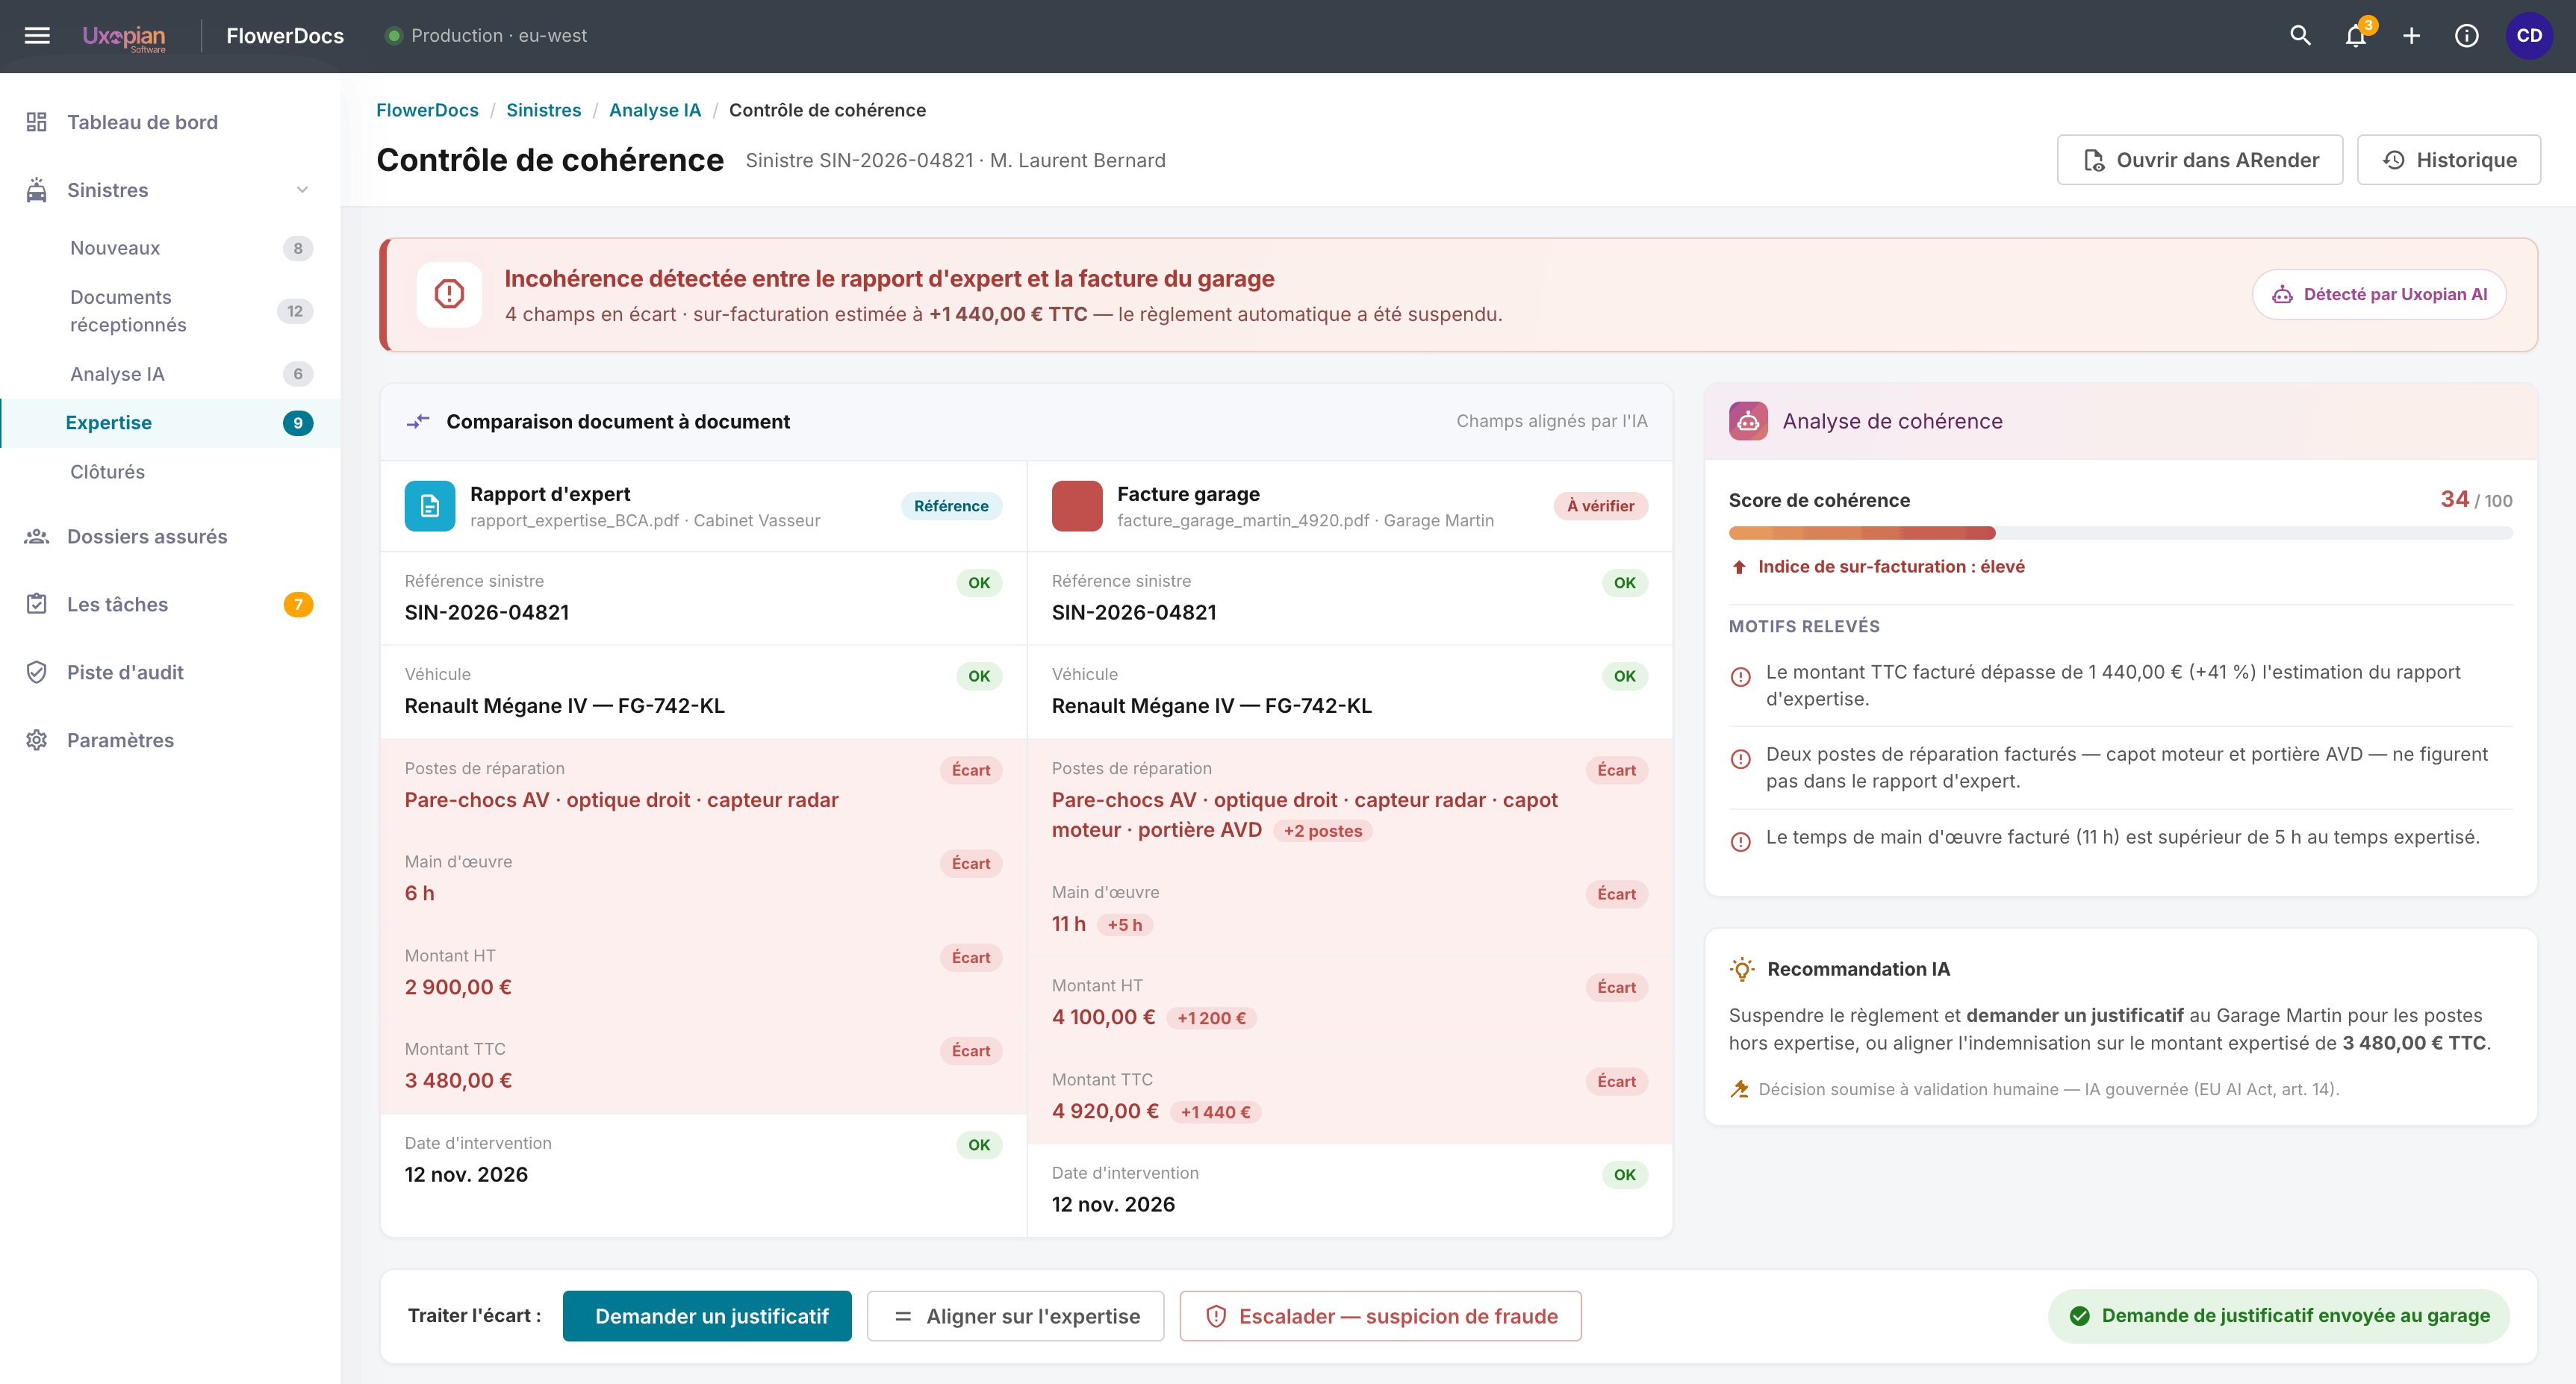This screenshot has width=2576, height=1384.
Task: Click 'Champs alignés par l'IA' label
Action: tap(1551, 422)
